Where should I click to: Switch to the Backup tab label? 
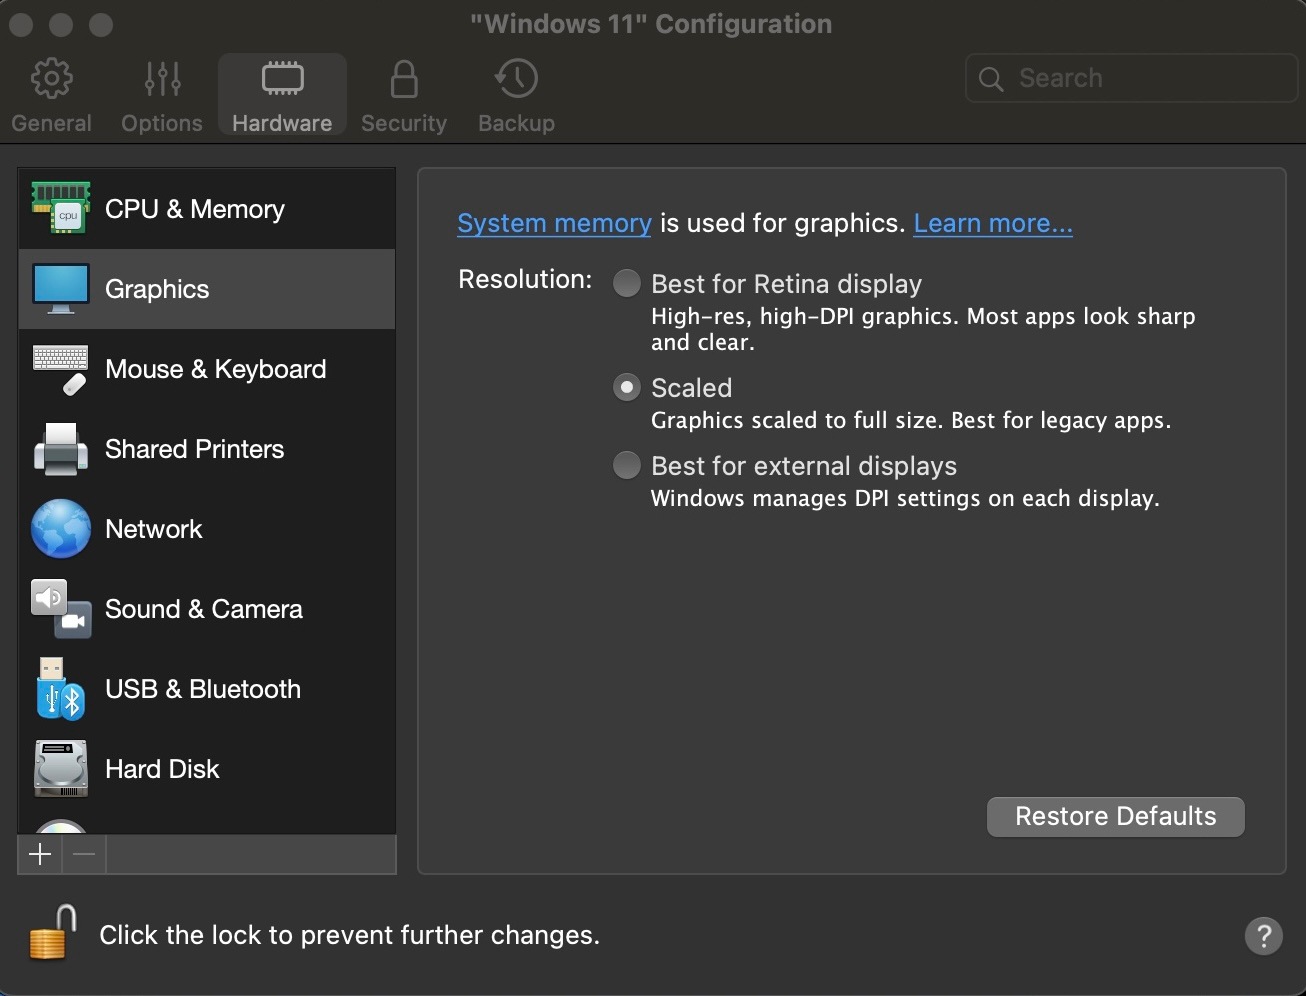click(516, 123)
